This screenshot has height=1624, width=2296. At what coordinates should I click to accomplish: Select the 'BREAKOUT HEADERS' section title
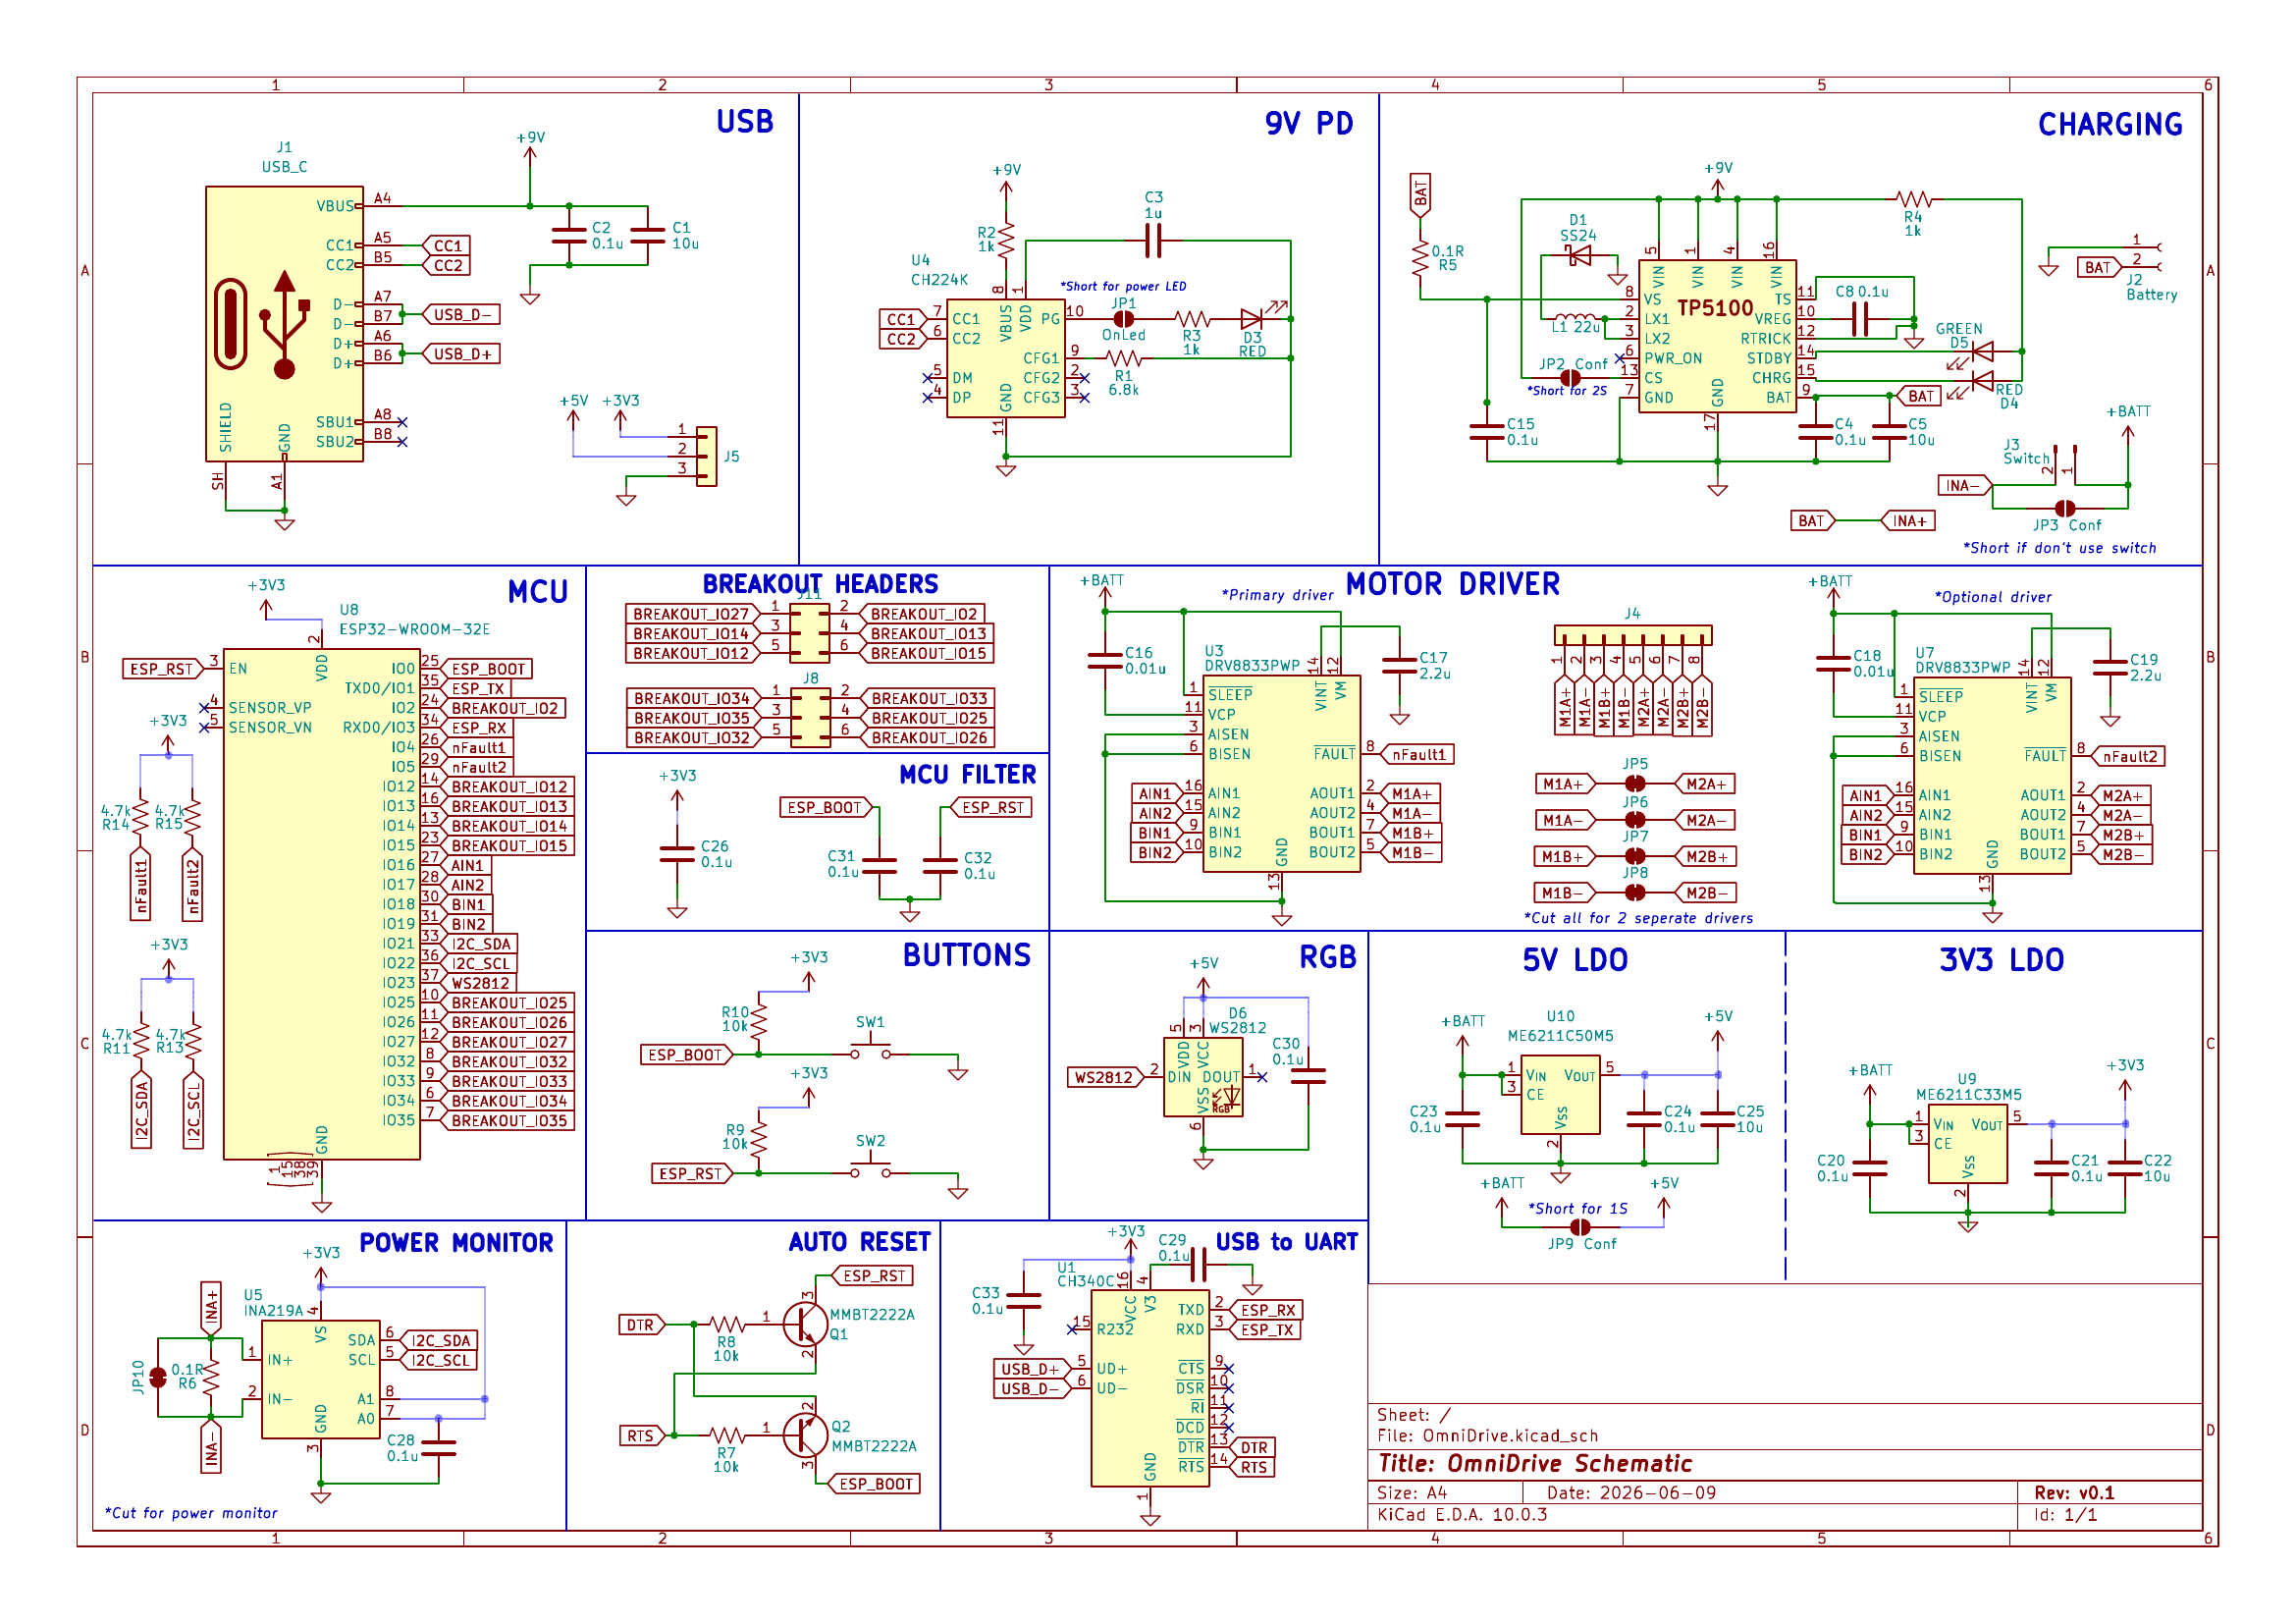(x=820, y=584)
